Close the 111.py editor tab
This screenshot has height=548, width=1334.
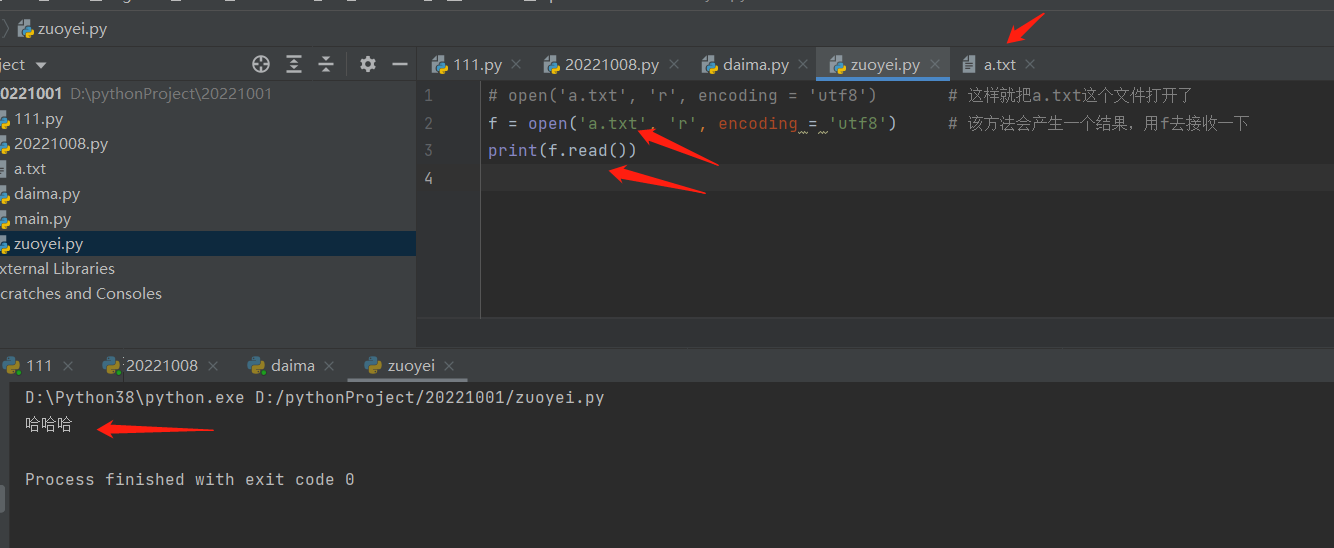[x=516, y=64]
